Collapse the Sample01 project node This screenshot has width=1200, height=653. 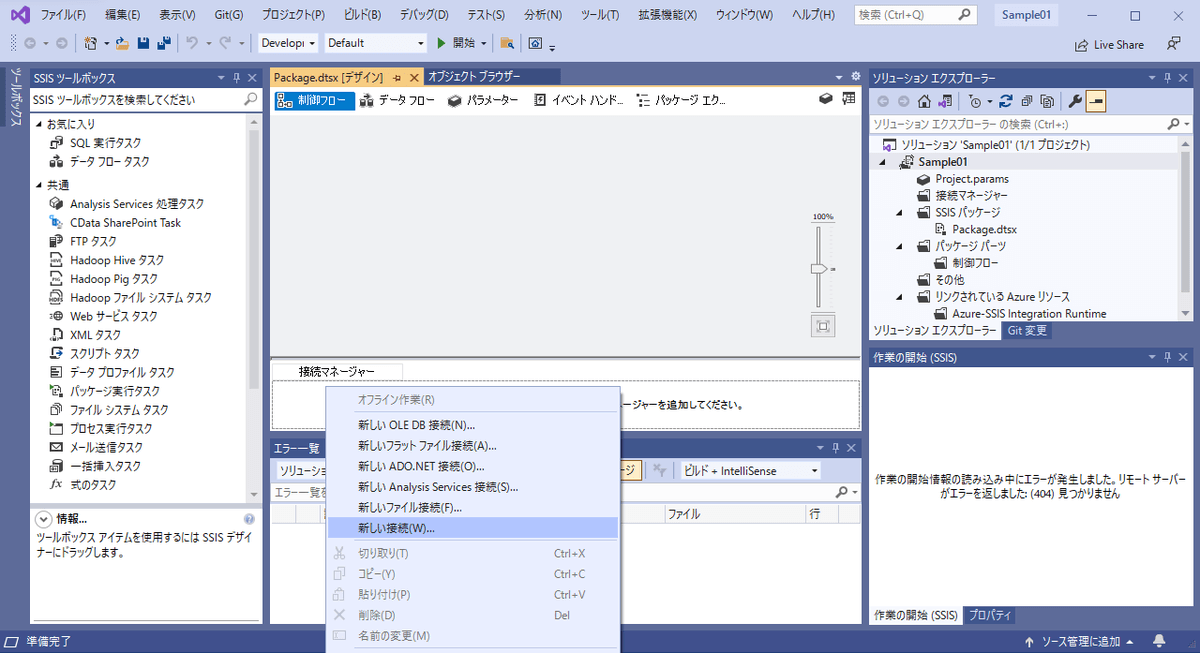tap(883, 162)
